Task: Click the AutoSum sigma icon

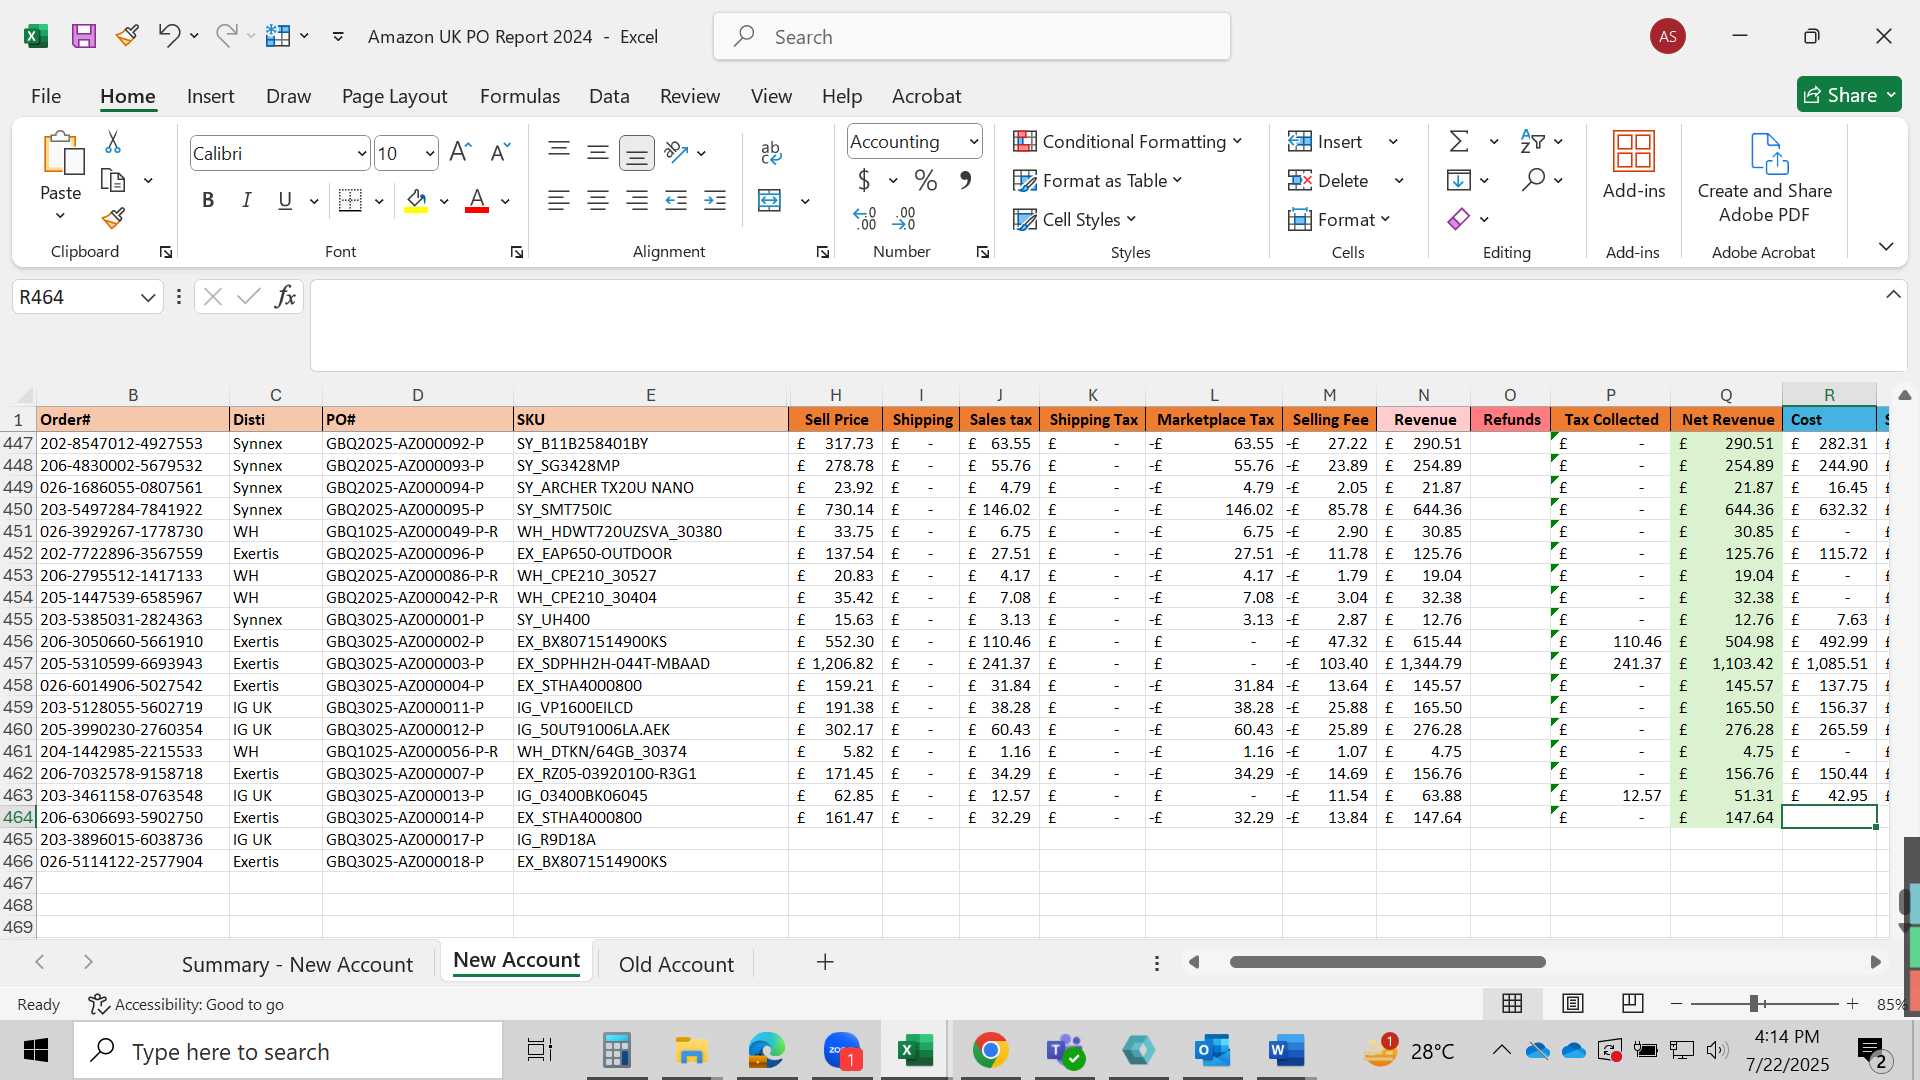Action: click(x=1459, y=141)
